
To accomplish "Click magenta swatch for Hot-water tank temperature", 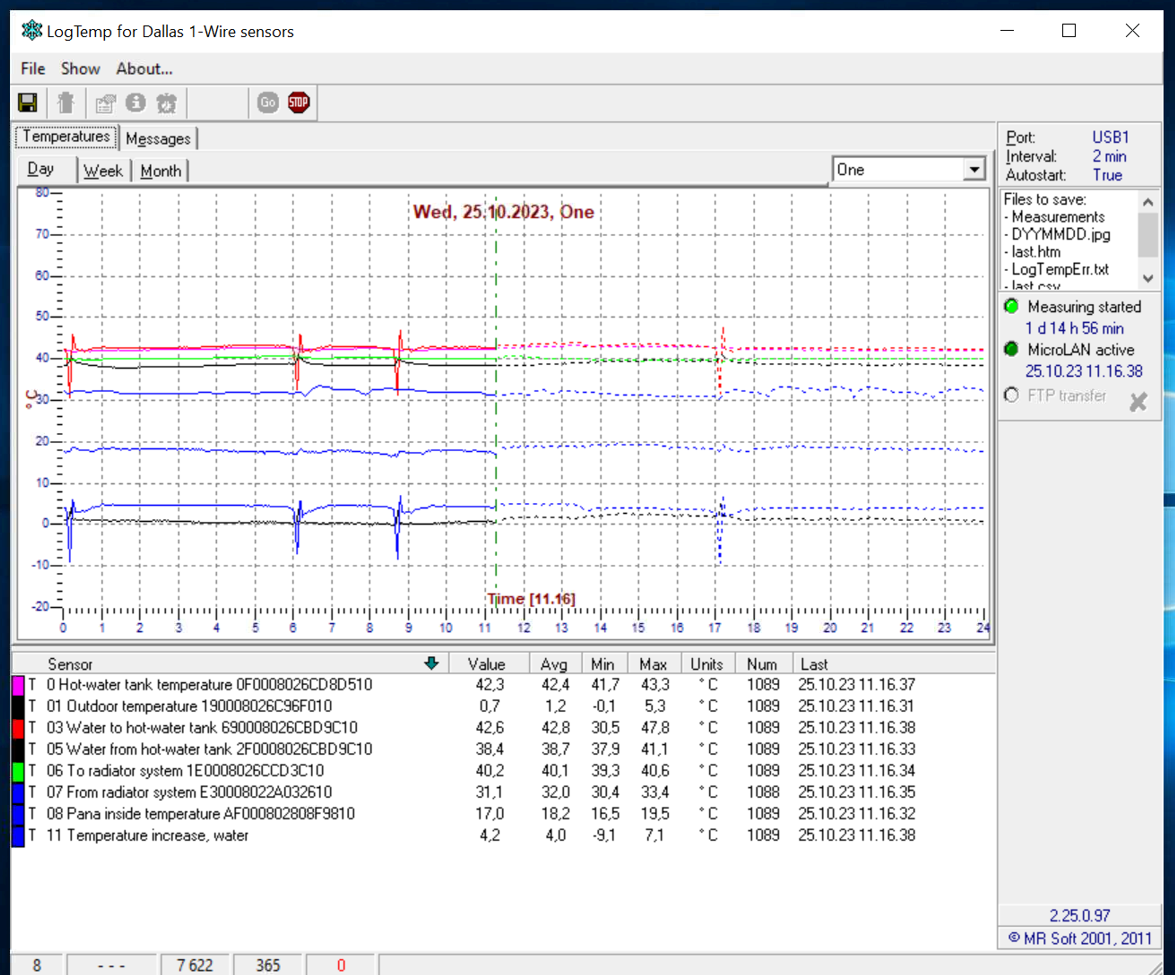I will [18, 685].
